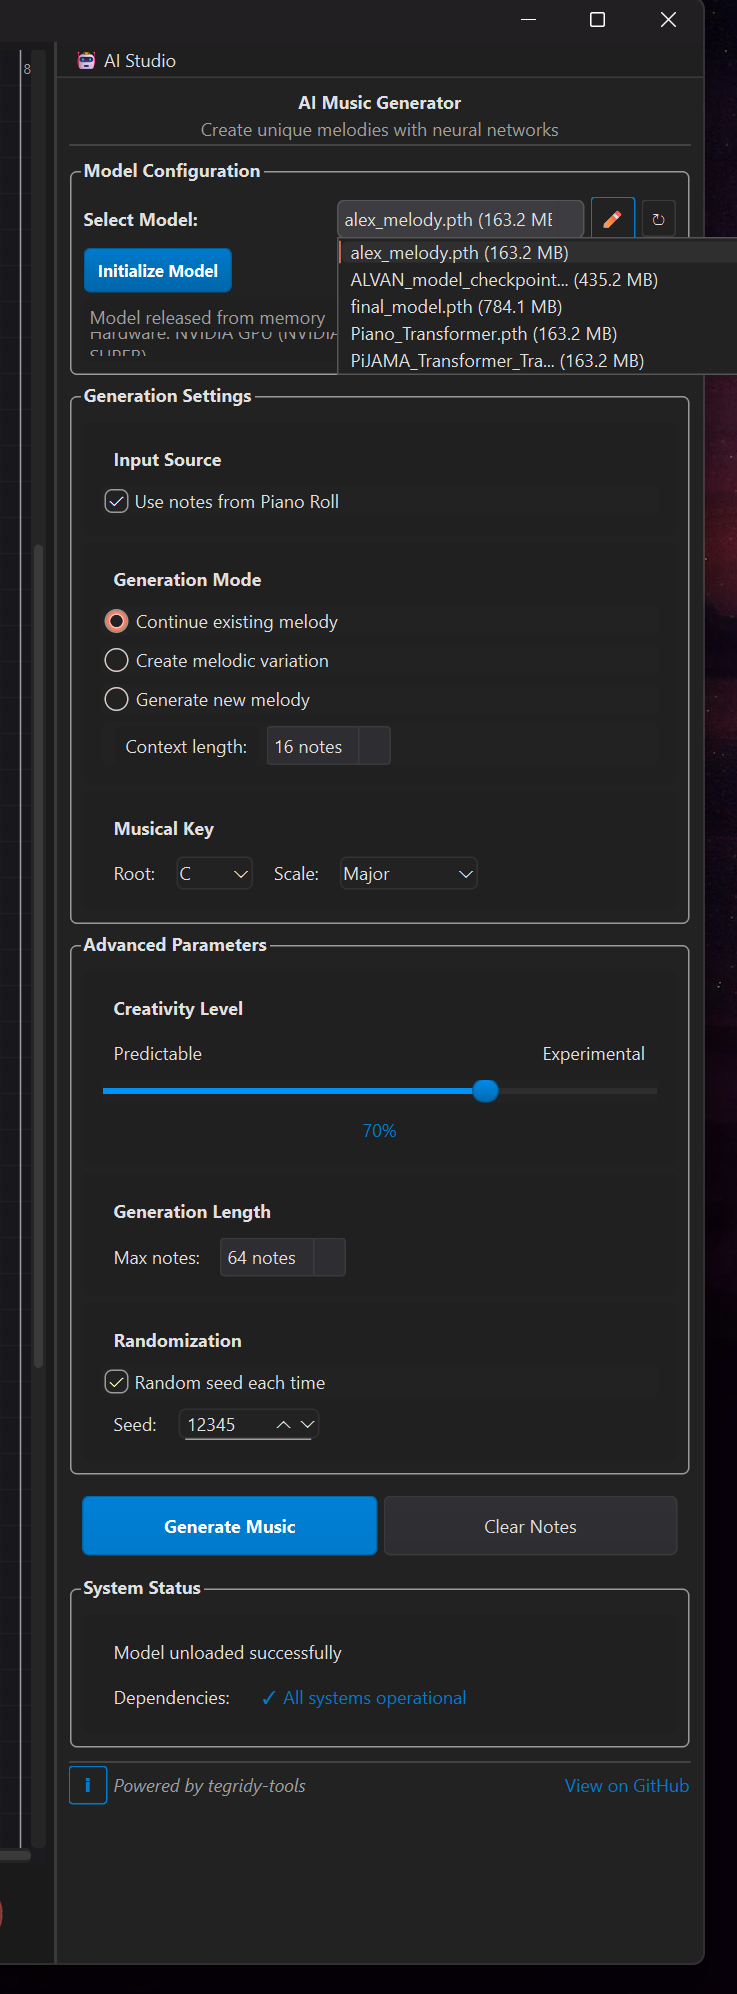Click the Seed increment up arrow

click(x=284, y=1424)
